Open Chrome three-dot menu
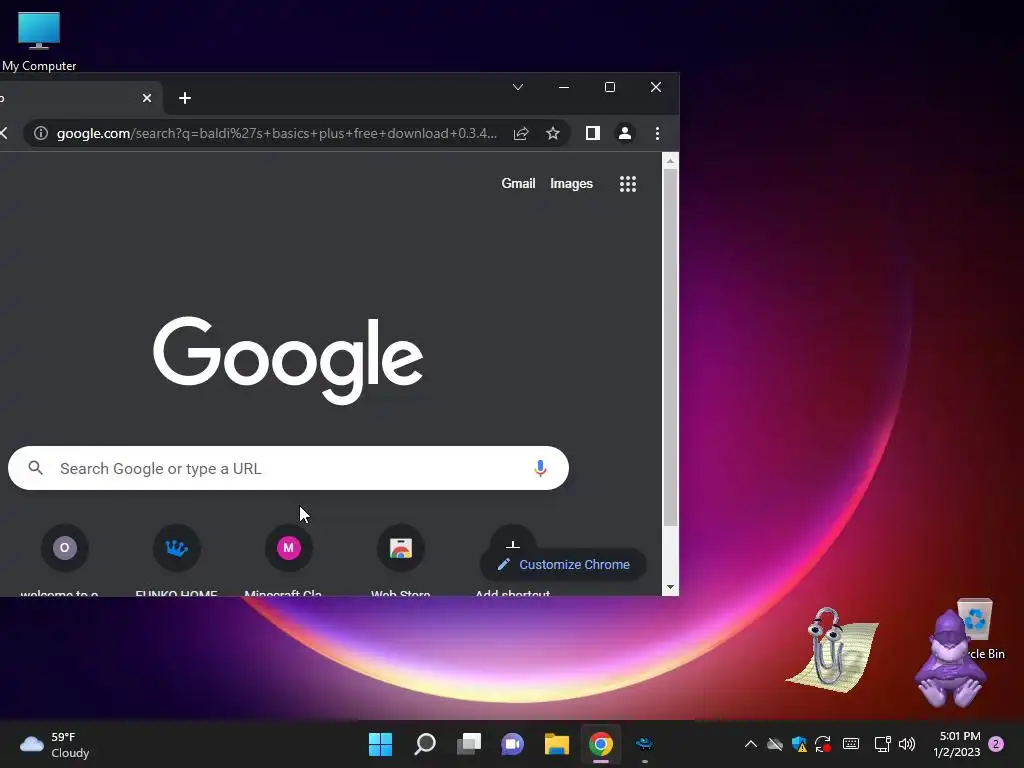 point(657,133)
